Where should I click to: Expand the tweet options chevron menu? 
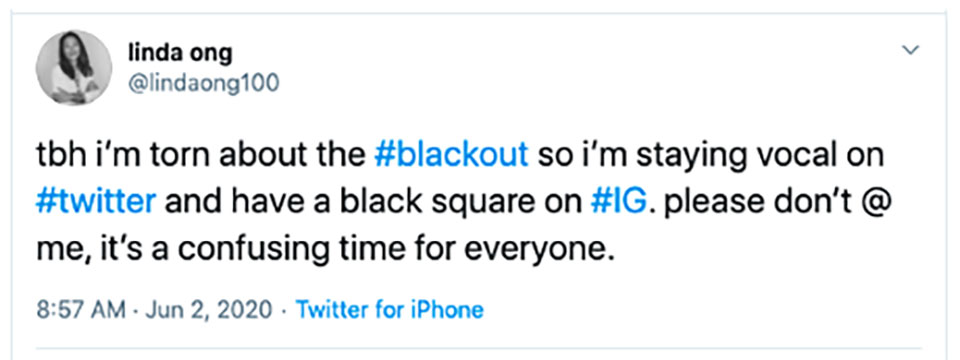point(912,50)
